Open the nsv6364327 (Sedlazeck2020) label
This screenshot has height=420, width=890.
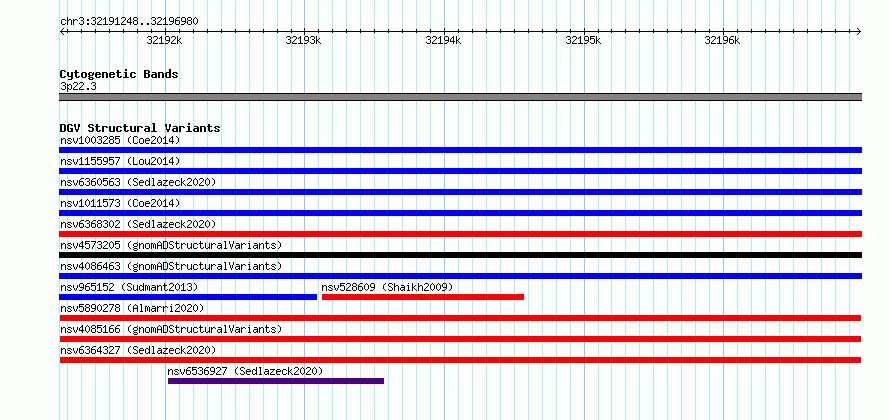138,350
